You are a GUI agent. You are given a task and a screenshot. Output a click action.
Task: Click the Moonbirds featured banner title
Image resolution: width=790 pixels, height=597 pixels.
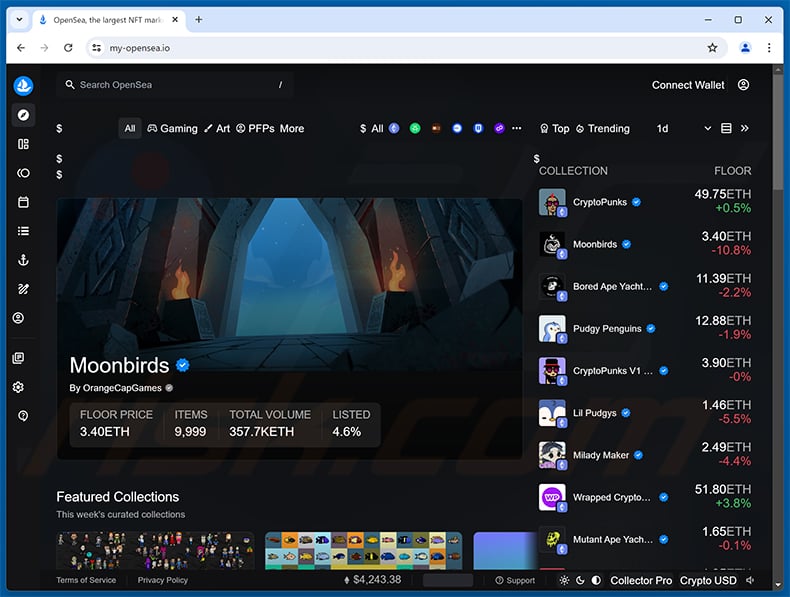pyautogui.click(x=119, y=365)
